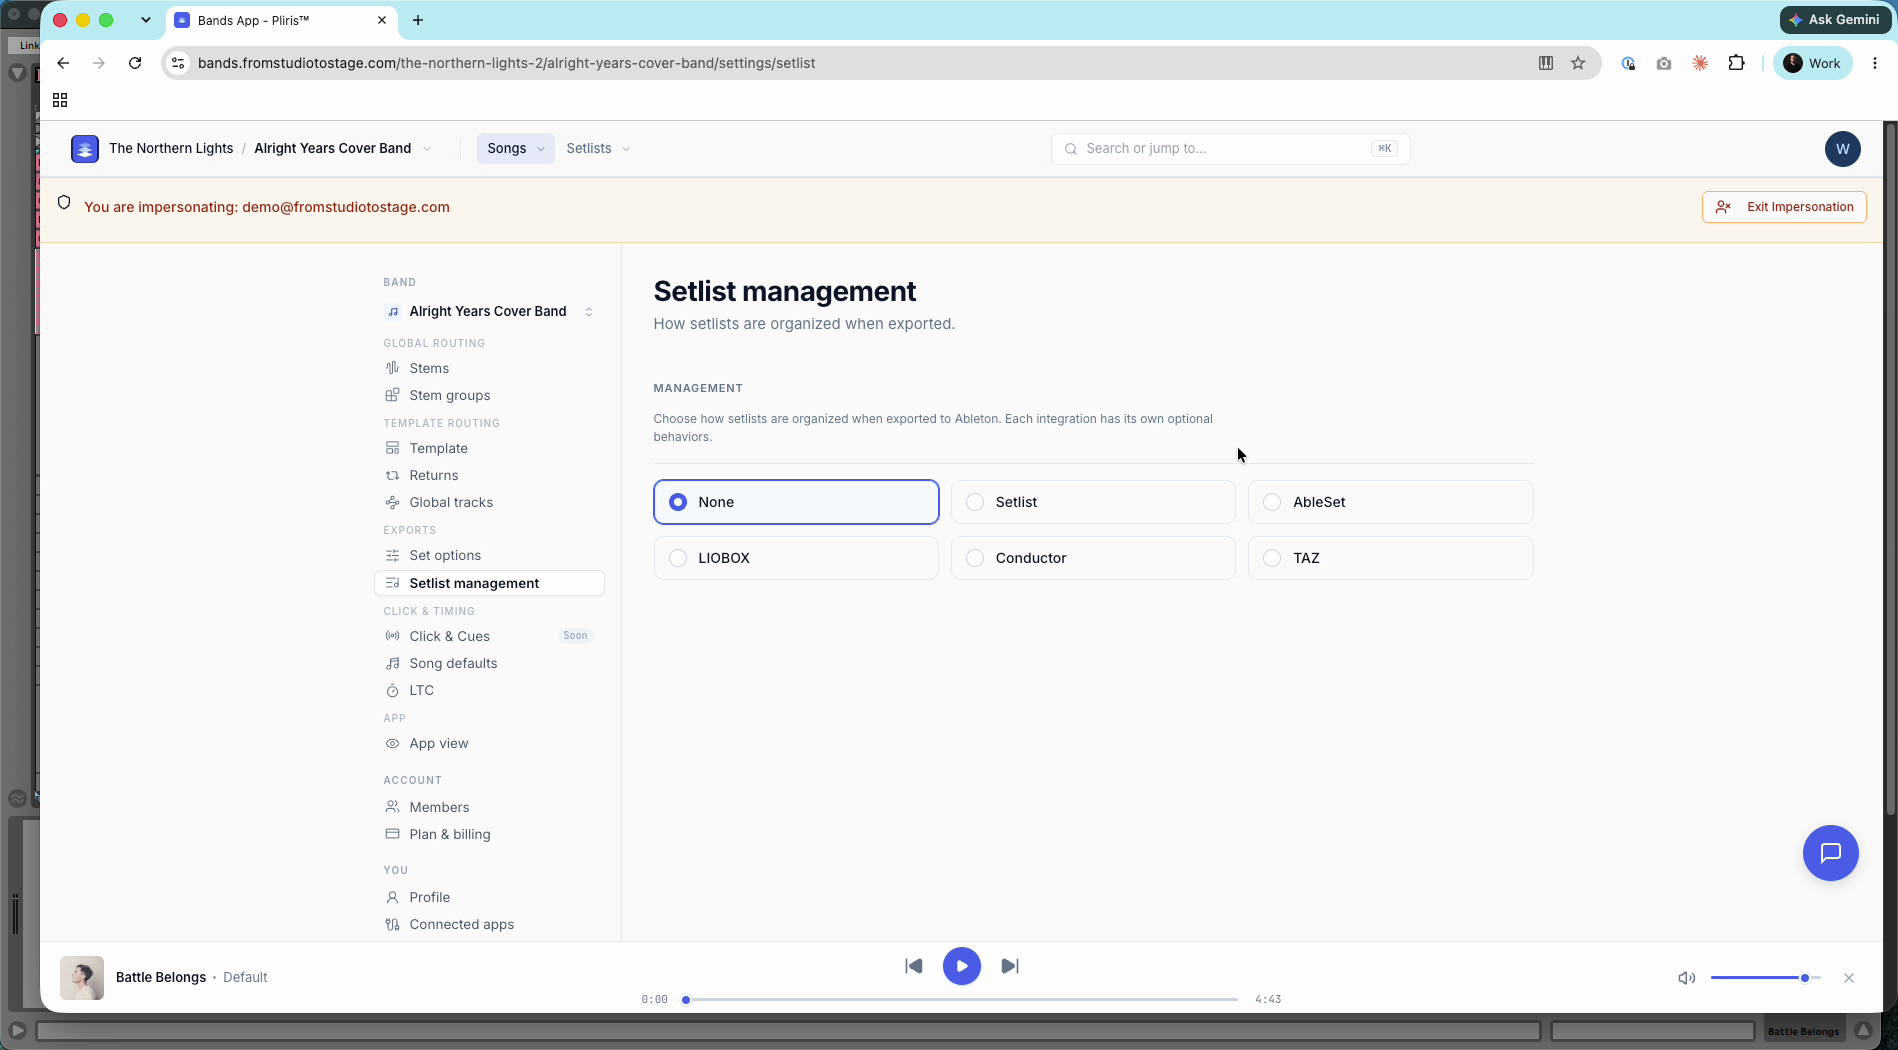1898x1050 pixels.
Task: Click the reading mode icon in address bar
Action: point(1546,63)
